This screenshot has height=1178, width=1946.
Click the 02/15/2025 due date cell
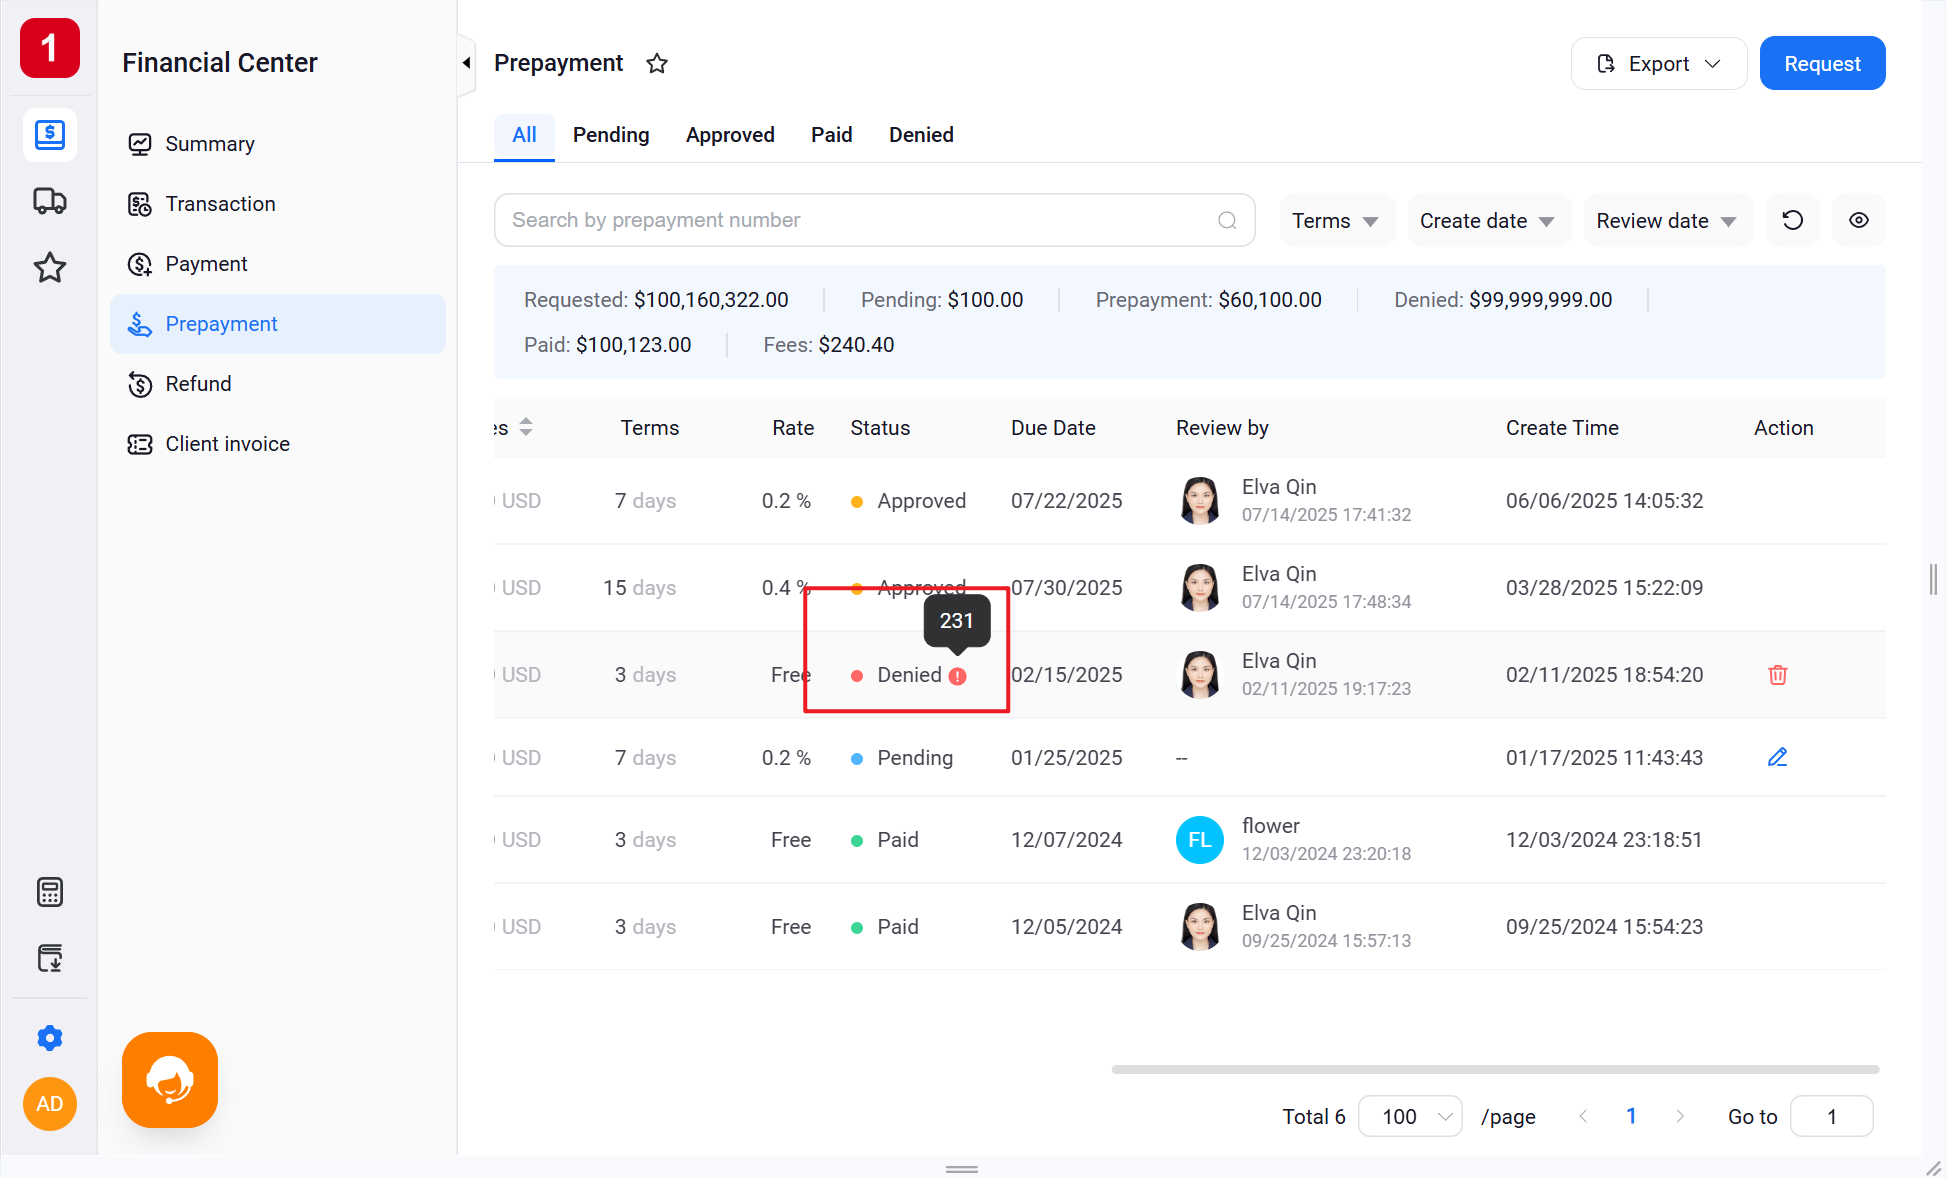(x=1066, y=675)
